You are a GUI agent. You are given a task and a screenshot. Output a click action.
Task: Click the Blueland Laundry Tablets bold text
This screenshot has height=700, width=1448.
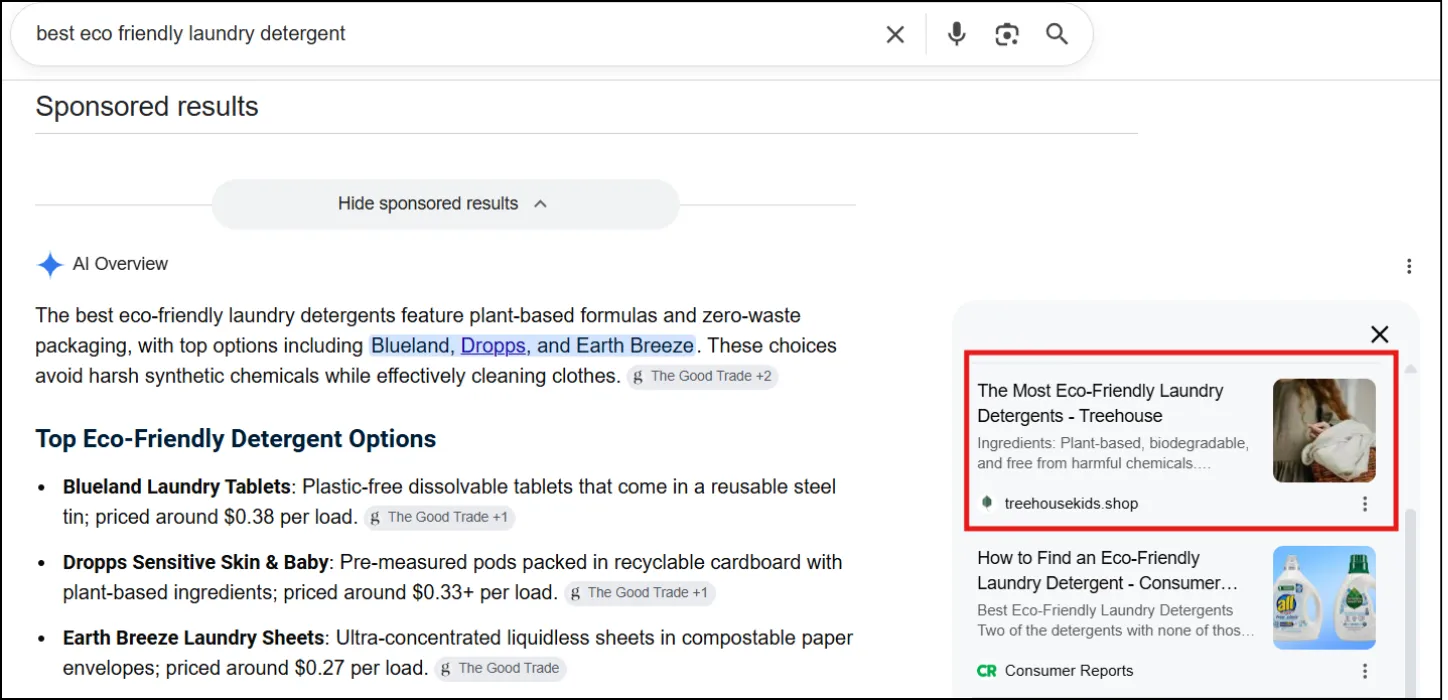click(x=177, y=487)
